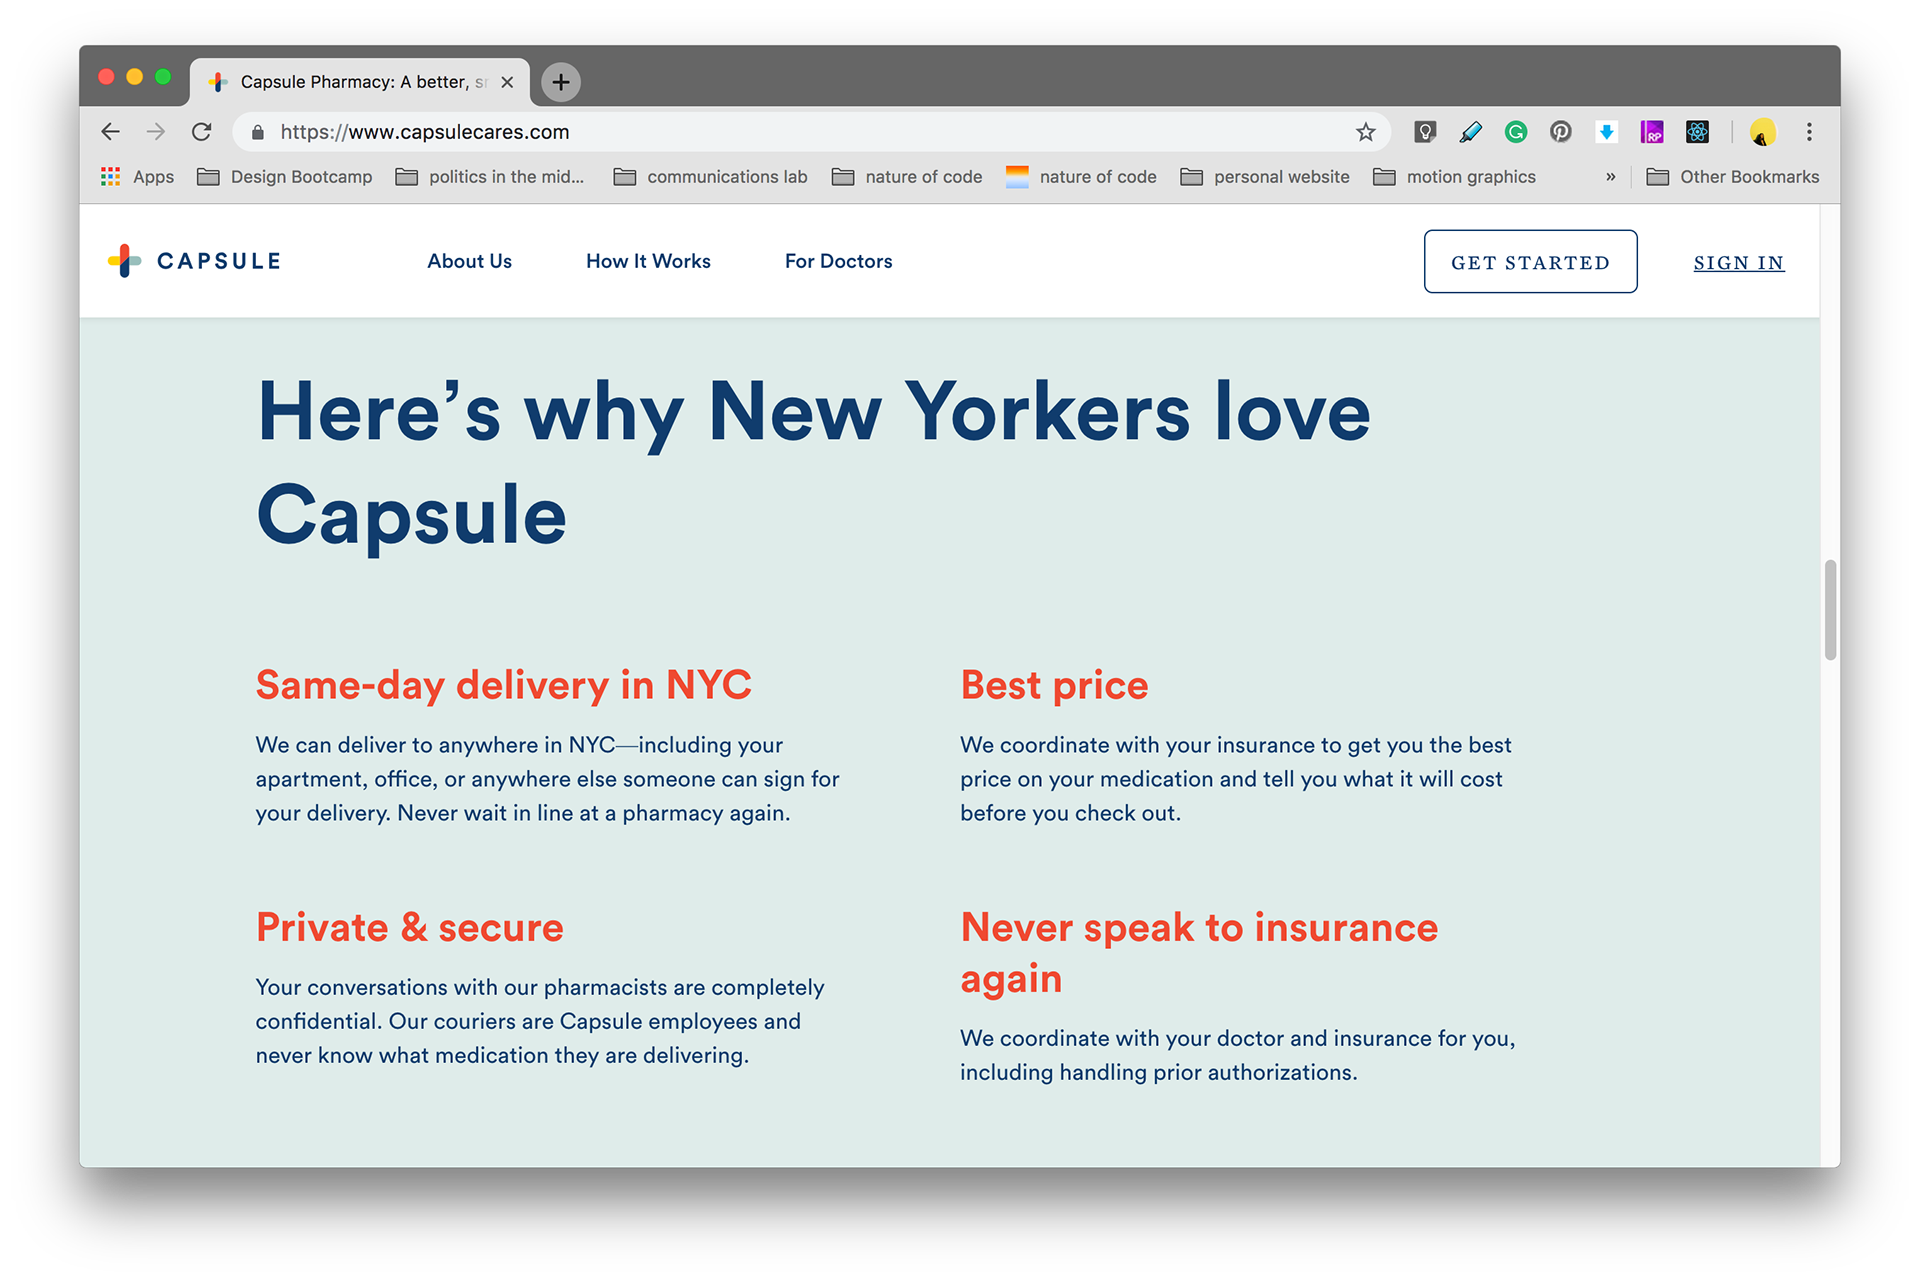Click the CAPSULE wordmark to go home
The image size is (1920, 1281).
click(219, 261)
